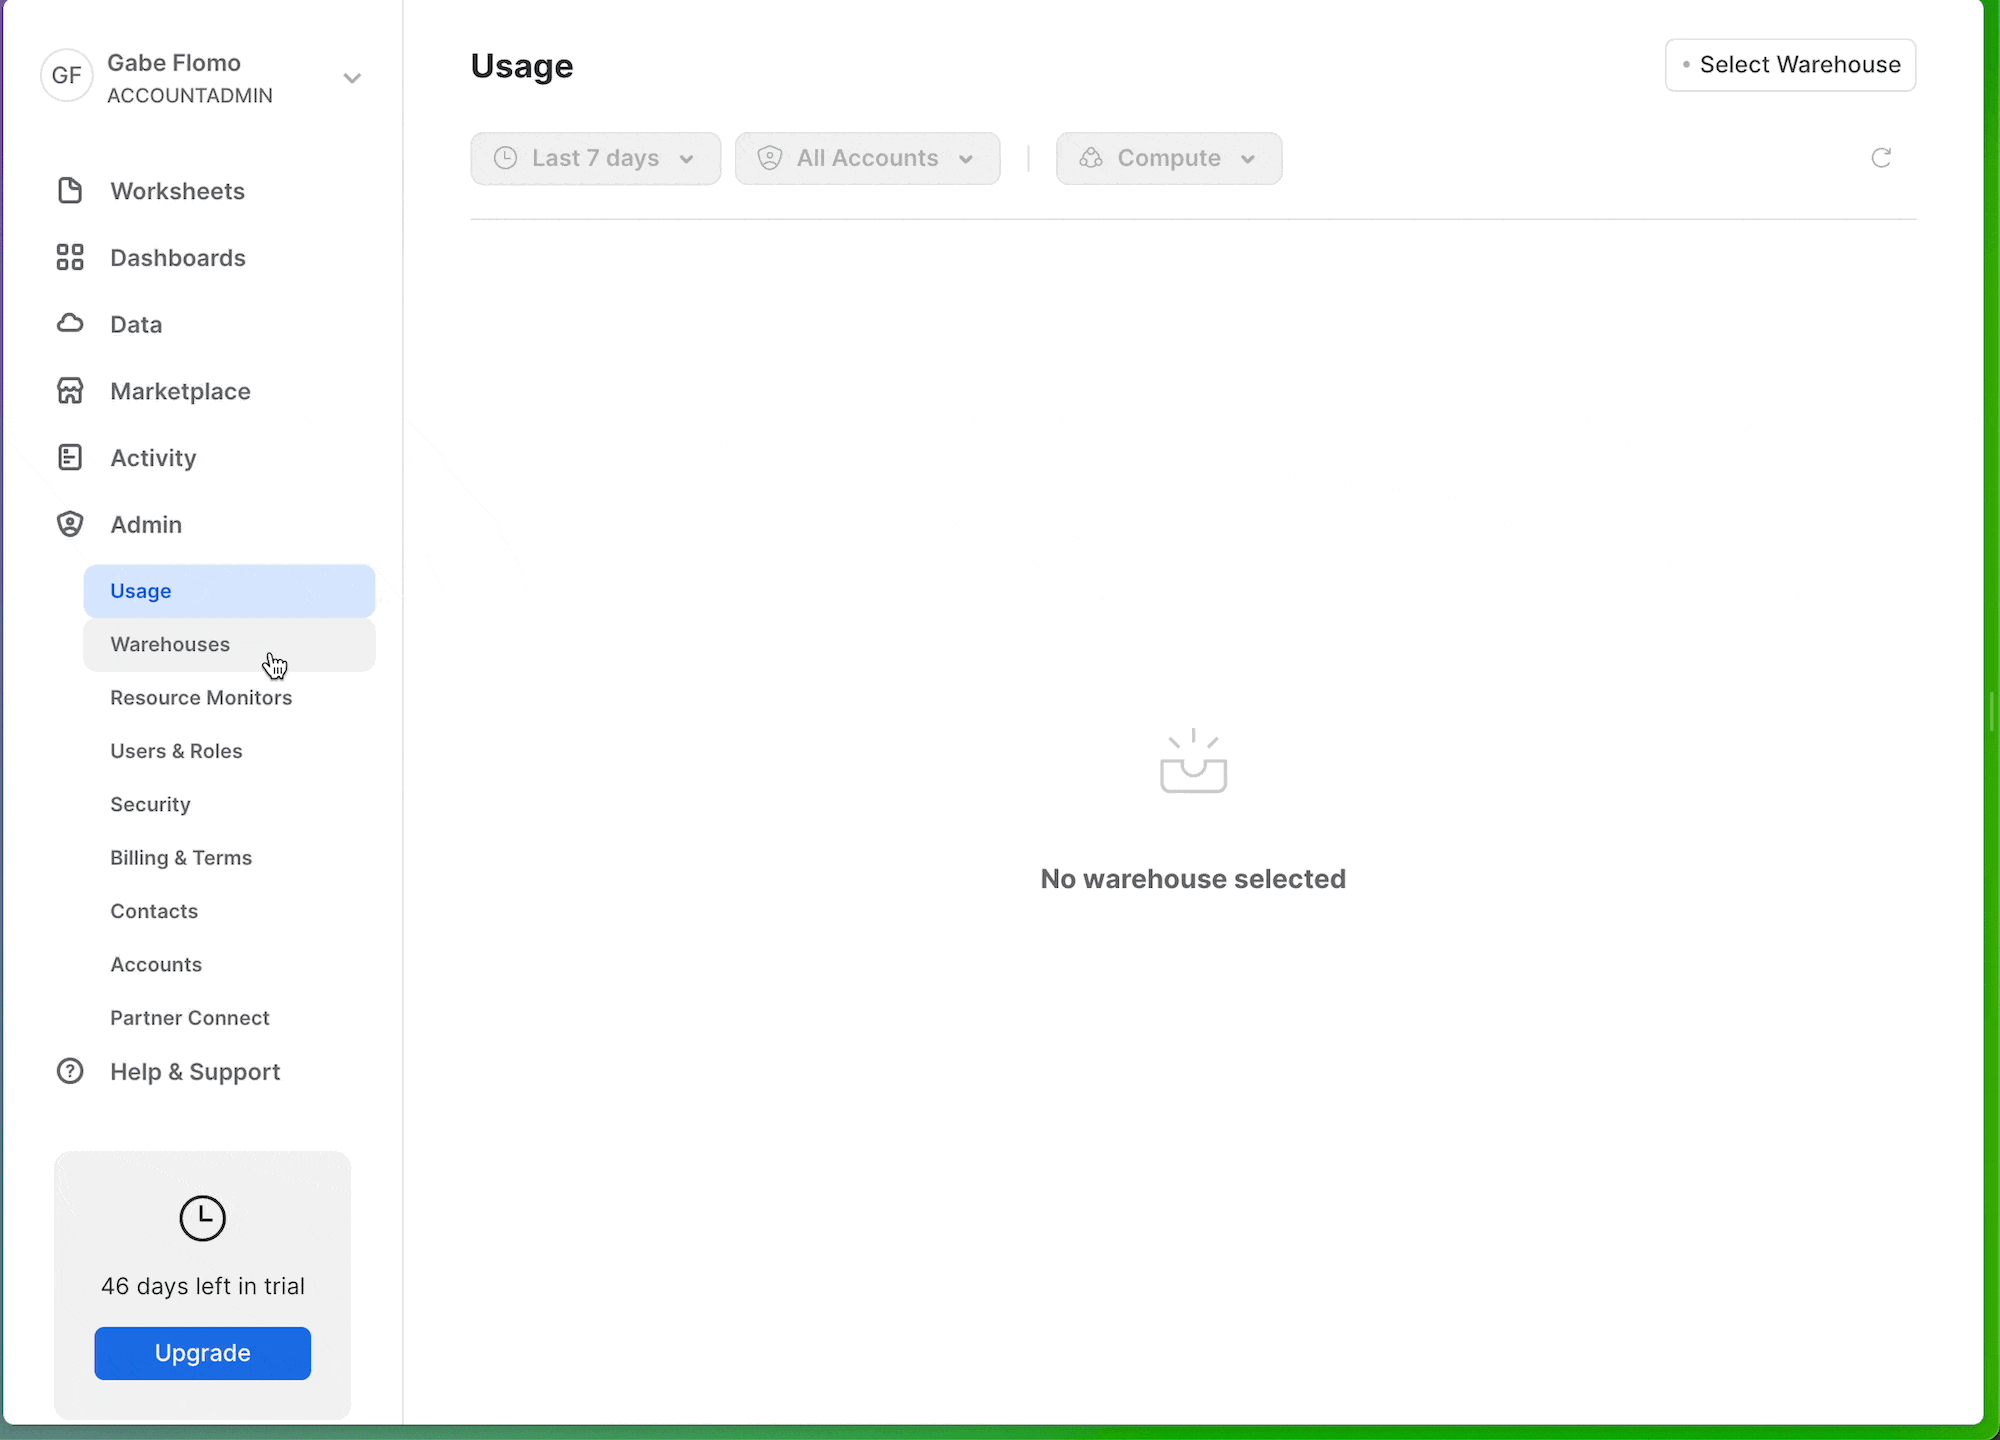
Task: Open the Billing & Terms page
Action: [x=181, y=858]
